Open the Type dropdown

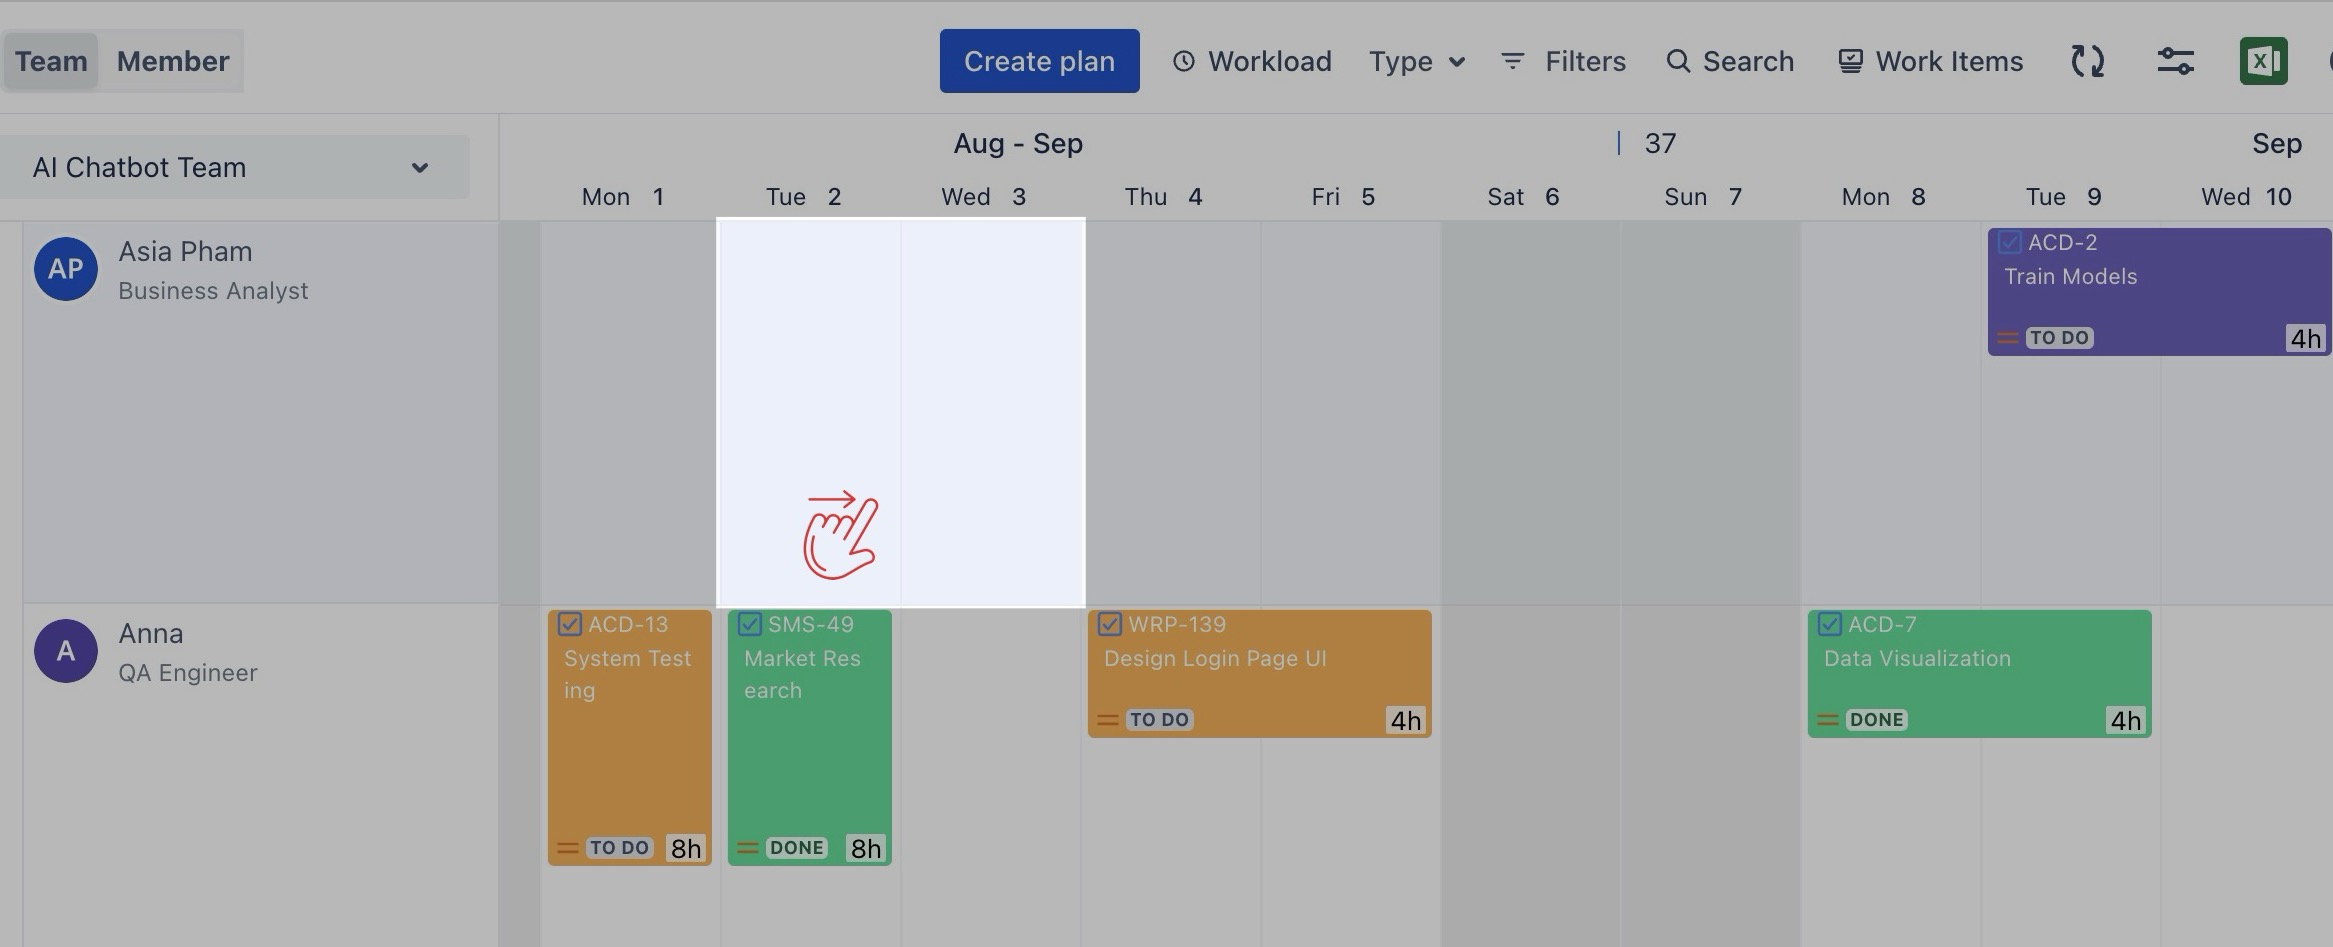(x=1416, y=61)
